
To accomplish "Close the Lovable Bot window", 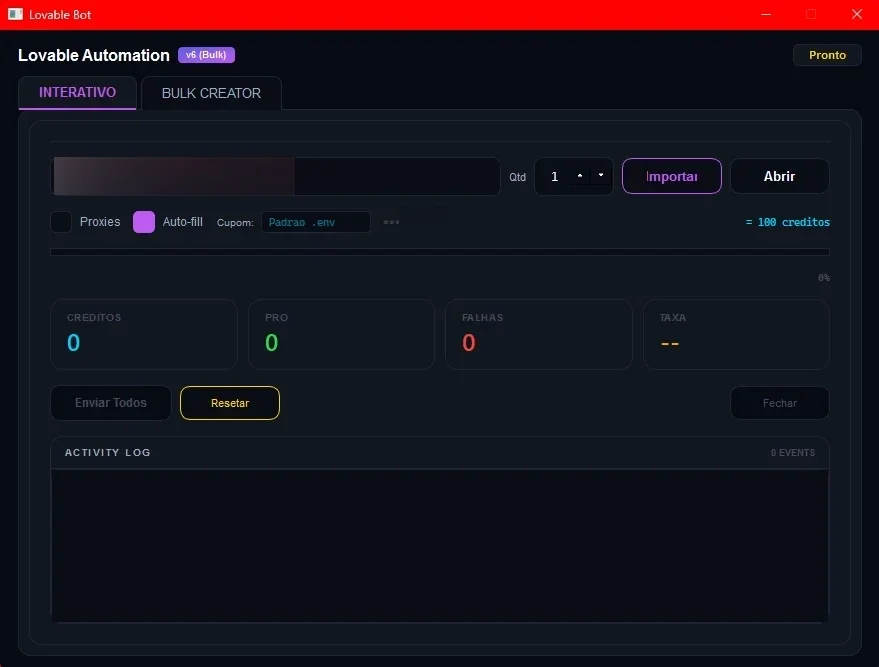I will pyautogui.click(x=857, y=14).
